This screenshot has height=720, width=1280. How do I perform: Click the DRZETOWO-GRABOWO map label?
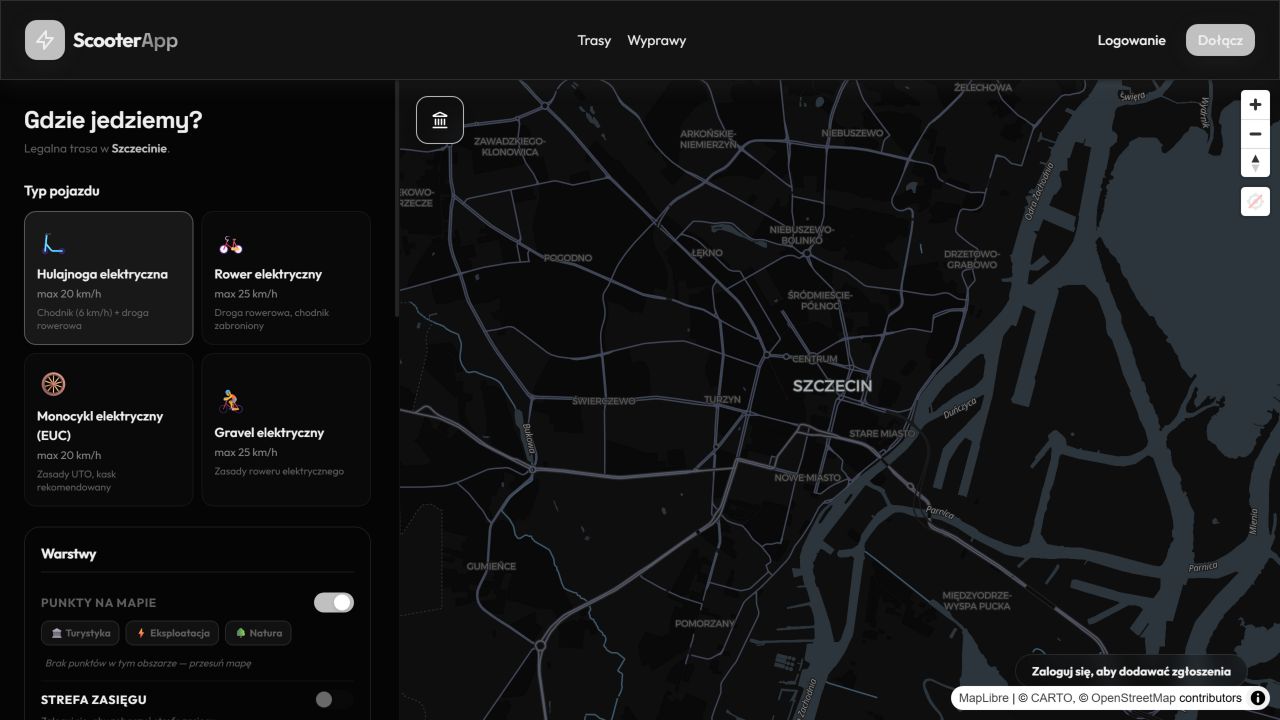(x=972, y=260)
